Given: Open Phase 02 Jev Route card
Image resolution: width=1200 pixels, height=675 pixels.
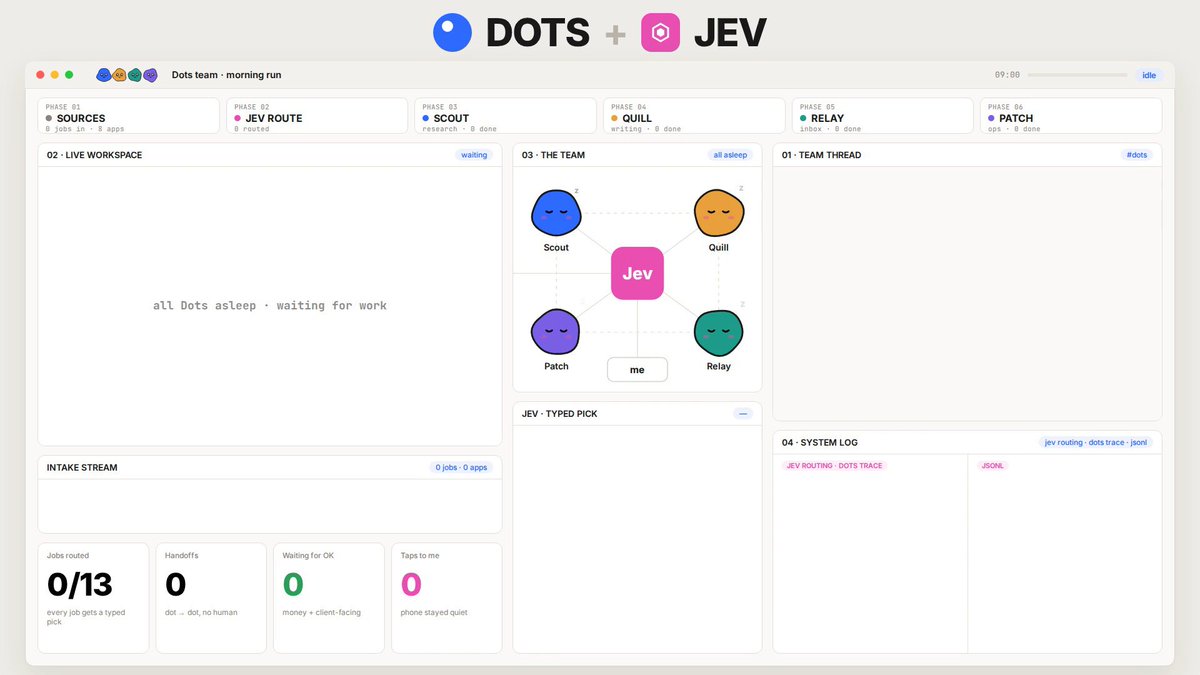Looking at the screenshot, I should [x=317, y=116].
